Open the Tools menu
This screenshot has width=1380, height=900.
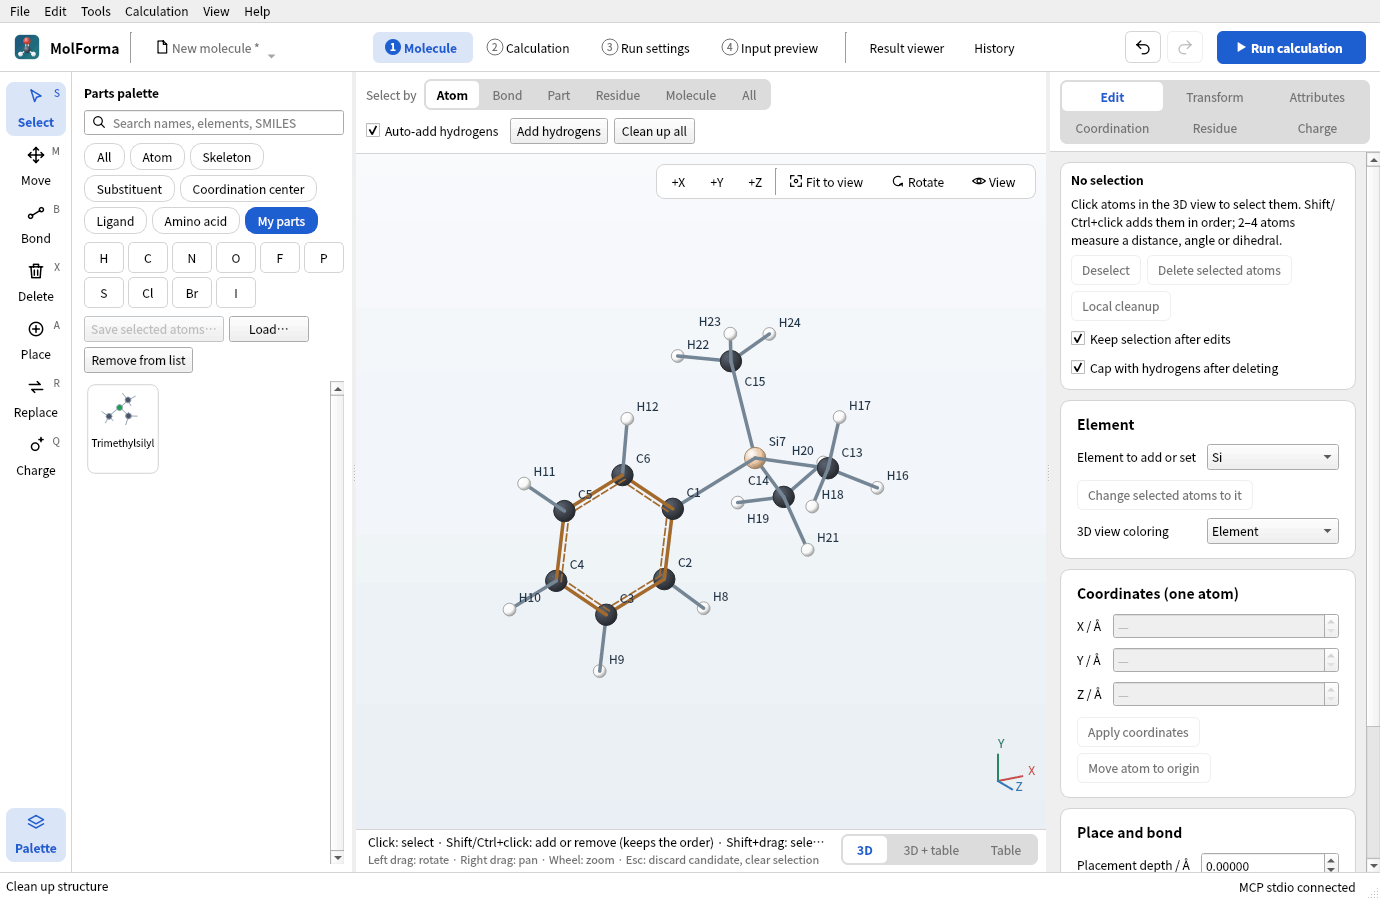[96, 11]
